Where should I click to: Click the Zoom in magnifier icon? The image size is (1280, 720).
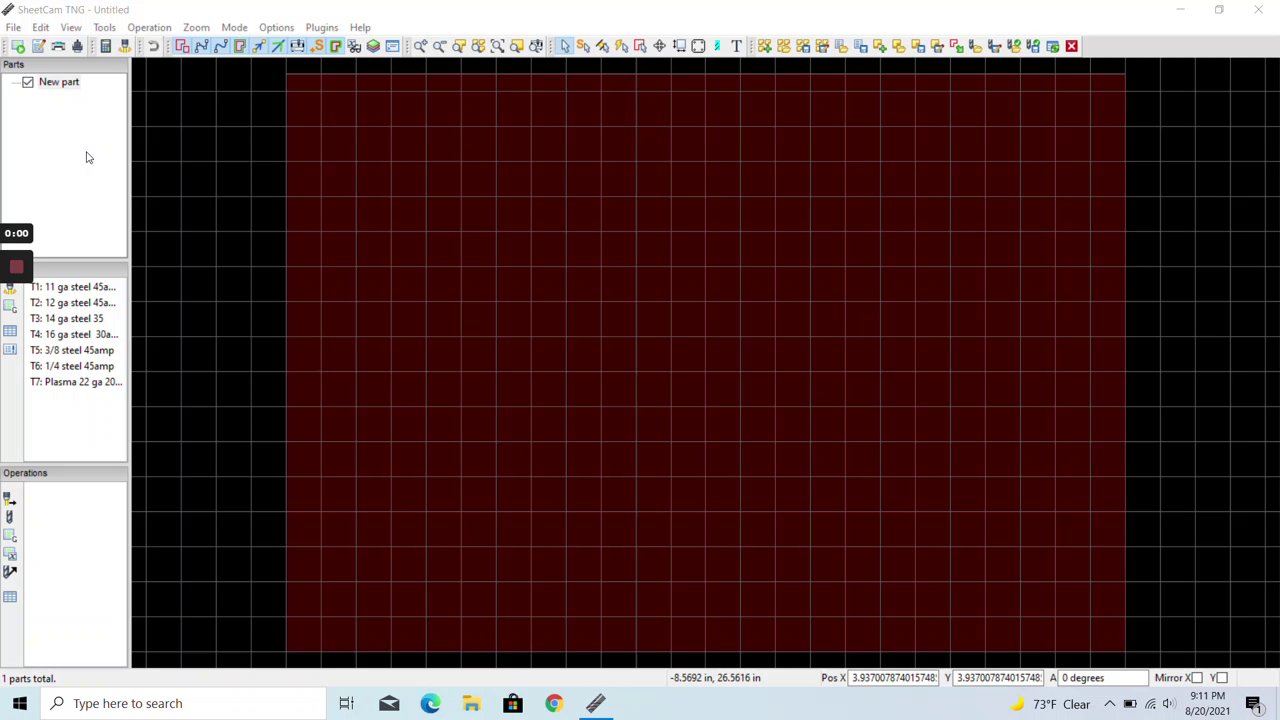420,46
